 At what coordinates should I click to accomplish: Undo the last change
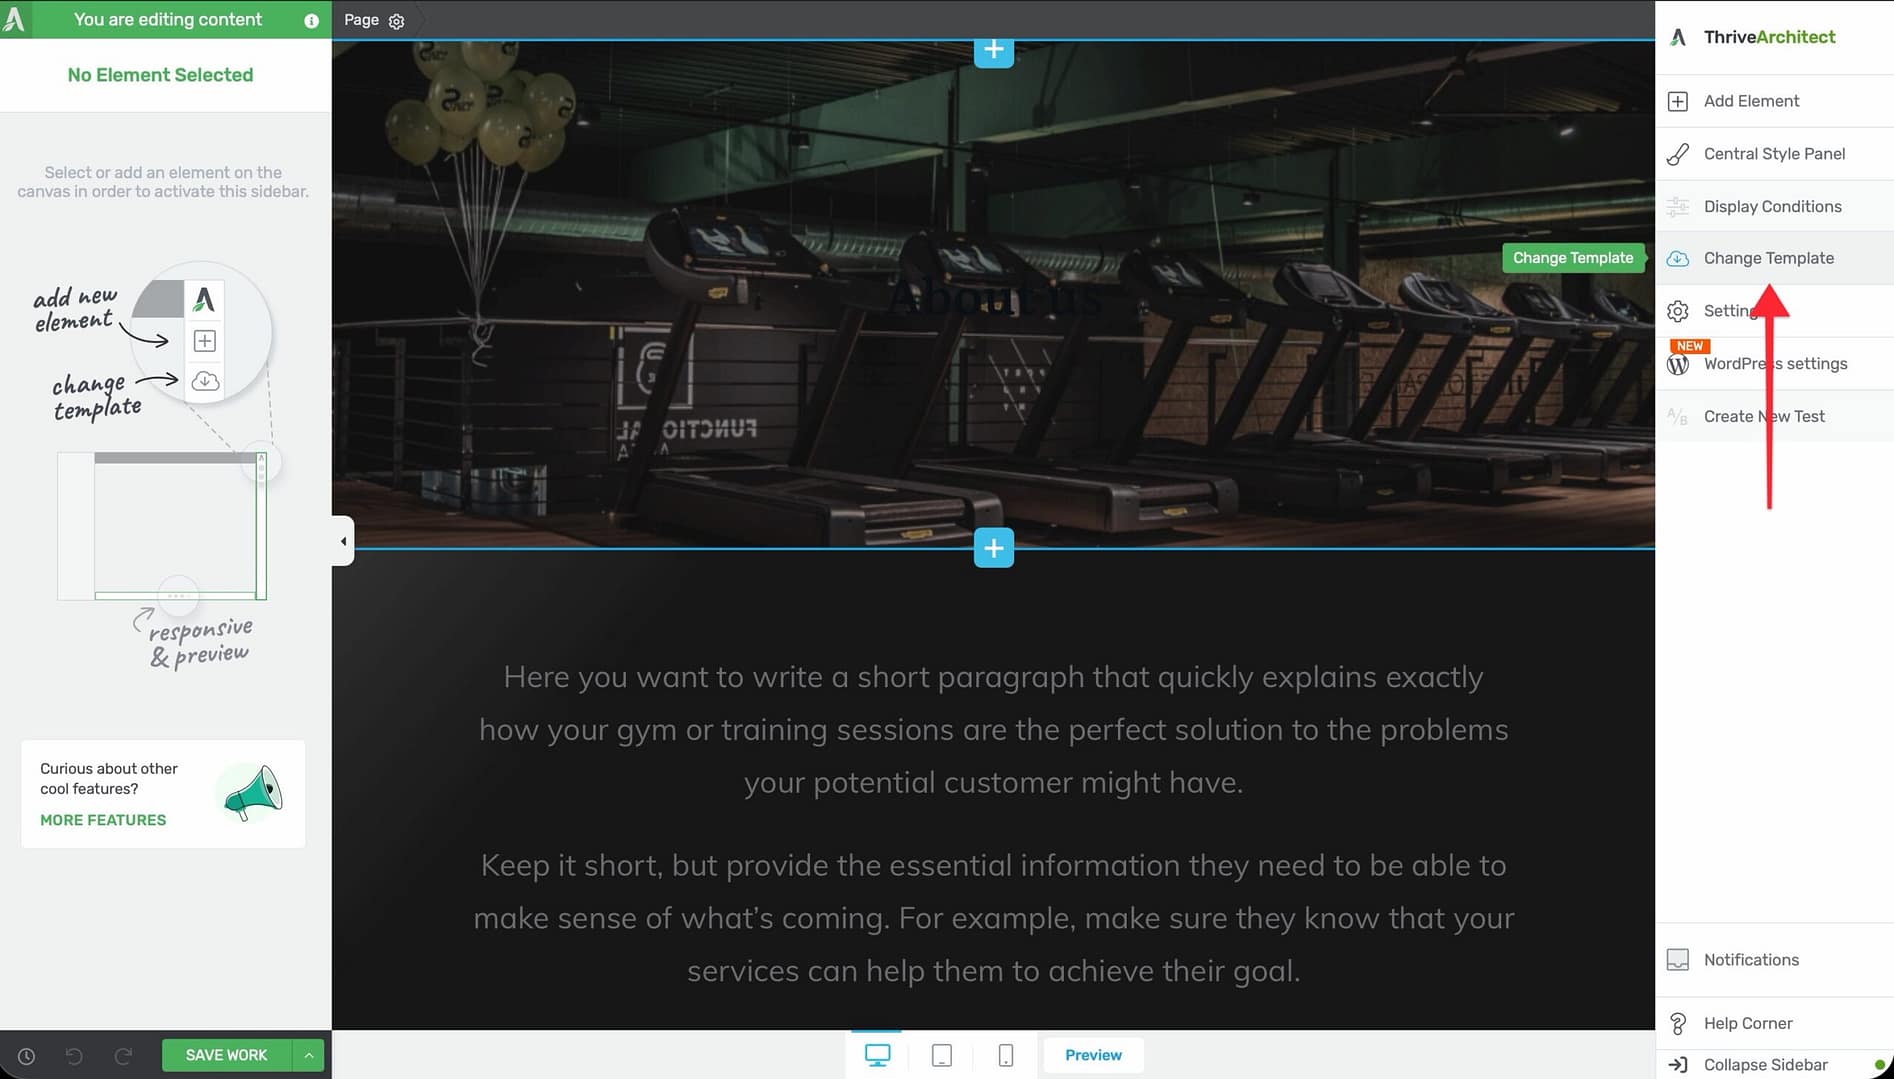[74, 1056]
